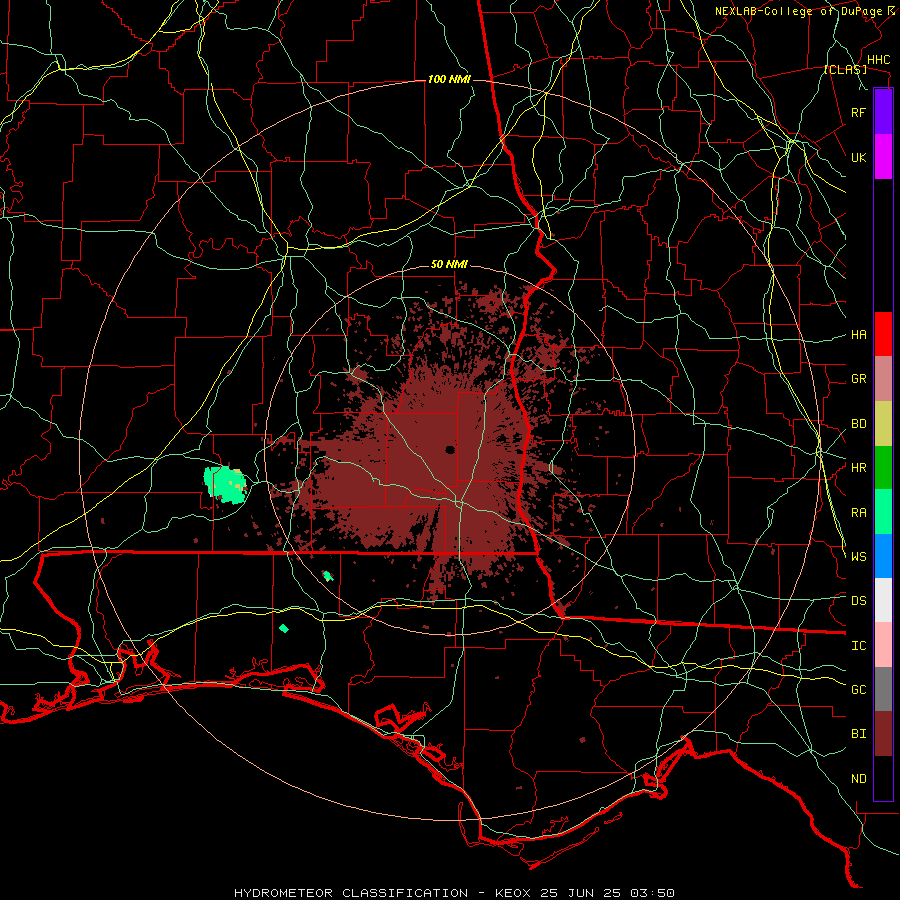Image resolution: width=900 pixels, height=900 pixels.
Task: Select the BD yellow legend color
Action: click(883, 423)
